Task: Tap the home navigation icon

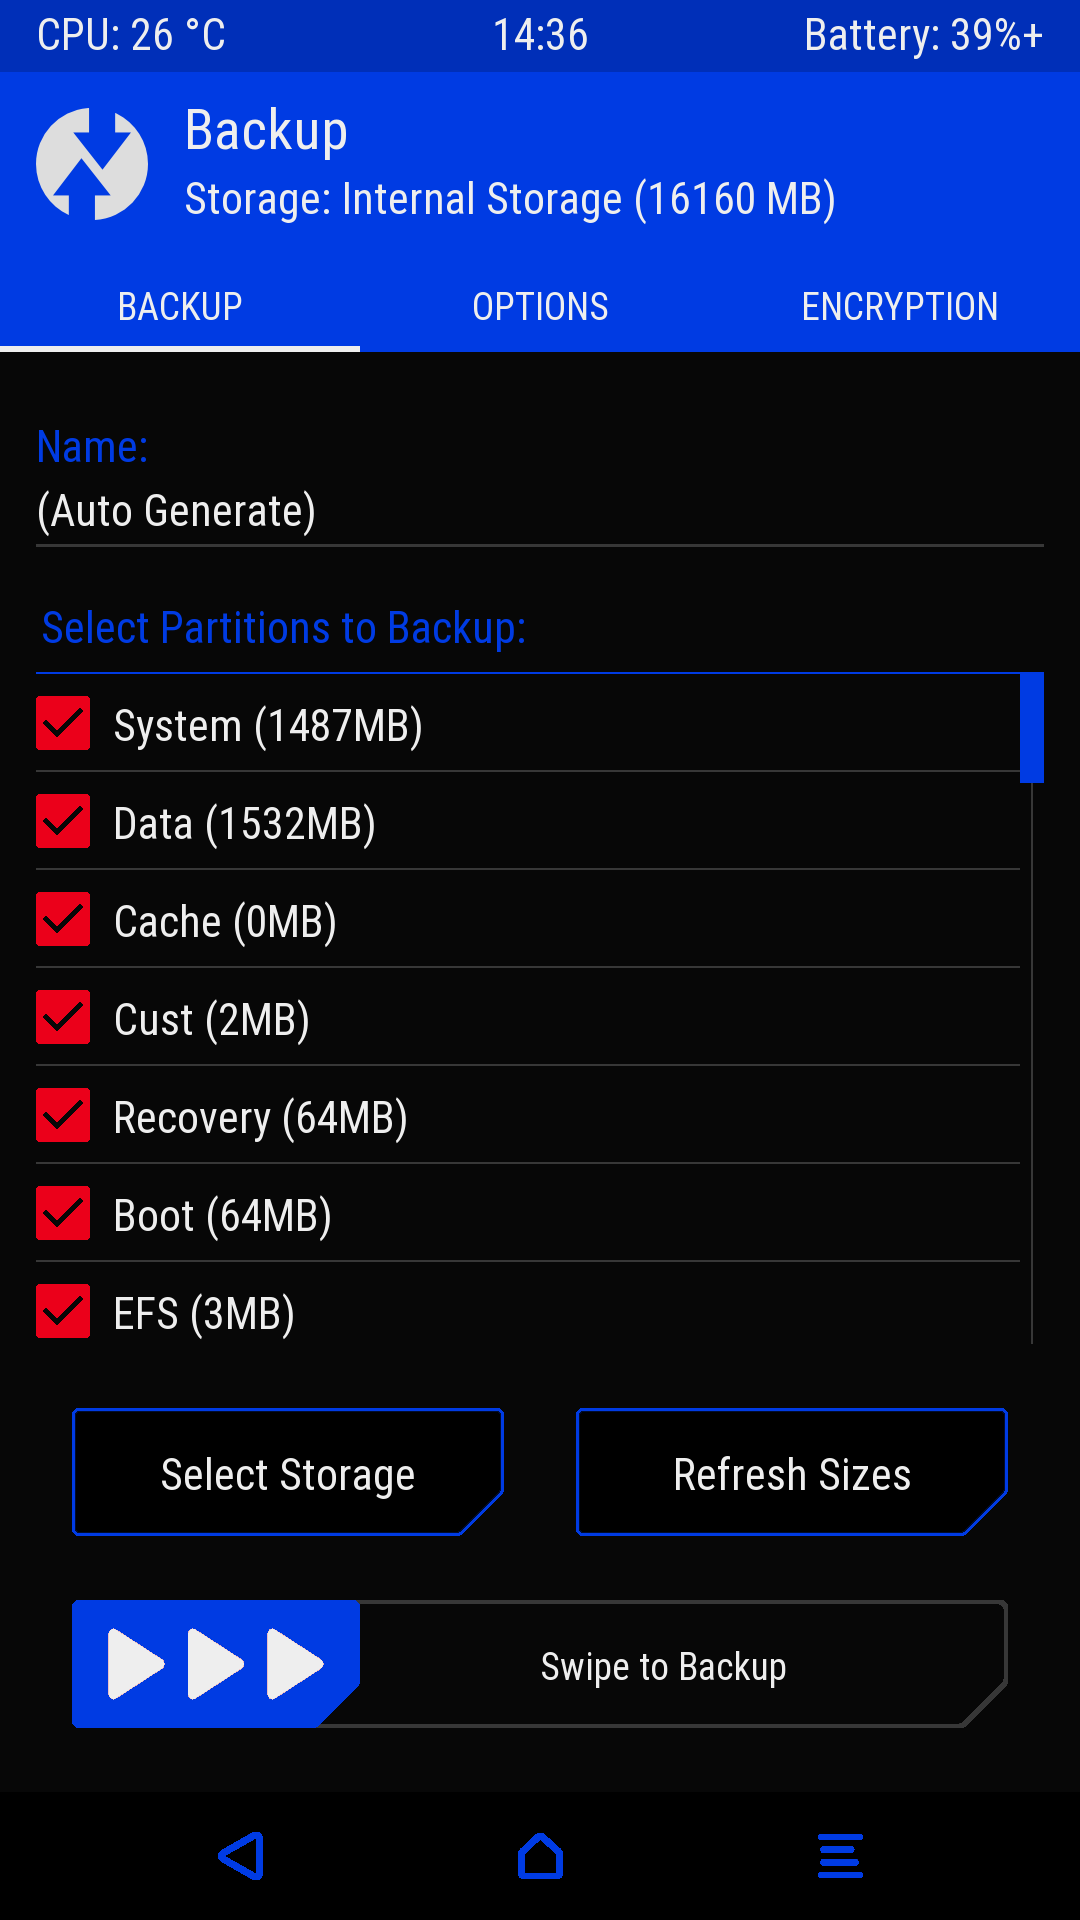Action: coord(540,1856)
